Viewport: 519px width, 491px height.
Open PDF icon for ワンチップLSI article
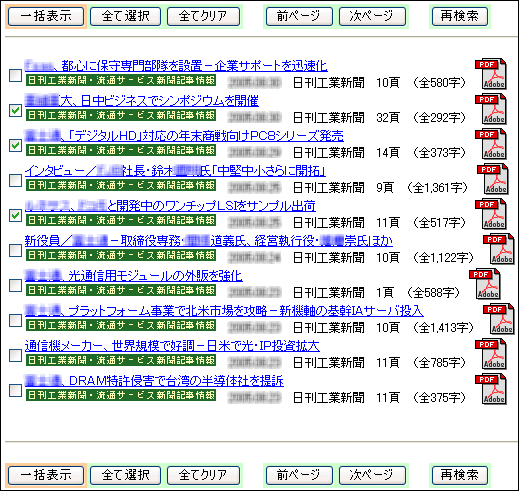pyautogui.click(x=491, y=214)
